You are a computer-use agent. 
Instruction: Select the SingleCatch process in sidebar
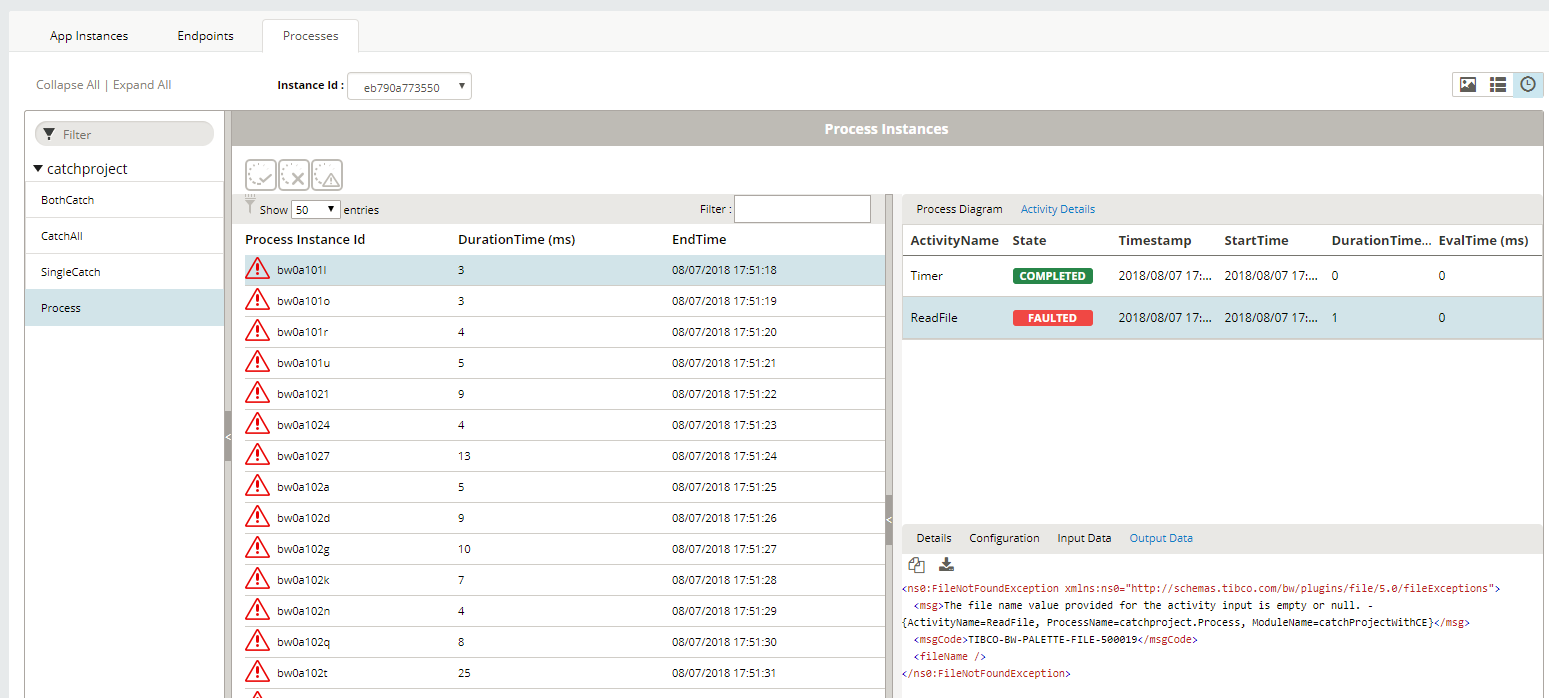click(71, 272)
